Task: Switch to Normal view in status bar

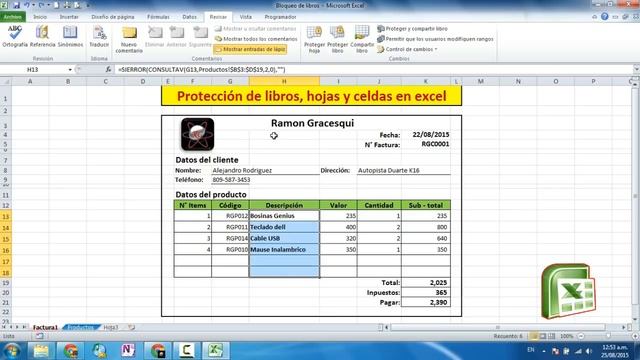Action: 533,336
